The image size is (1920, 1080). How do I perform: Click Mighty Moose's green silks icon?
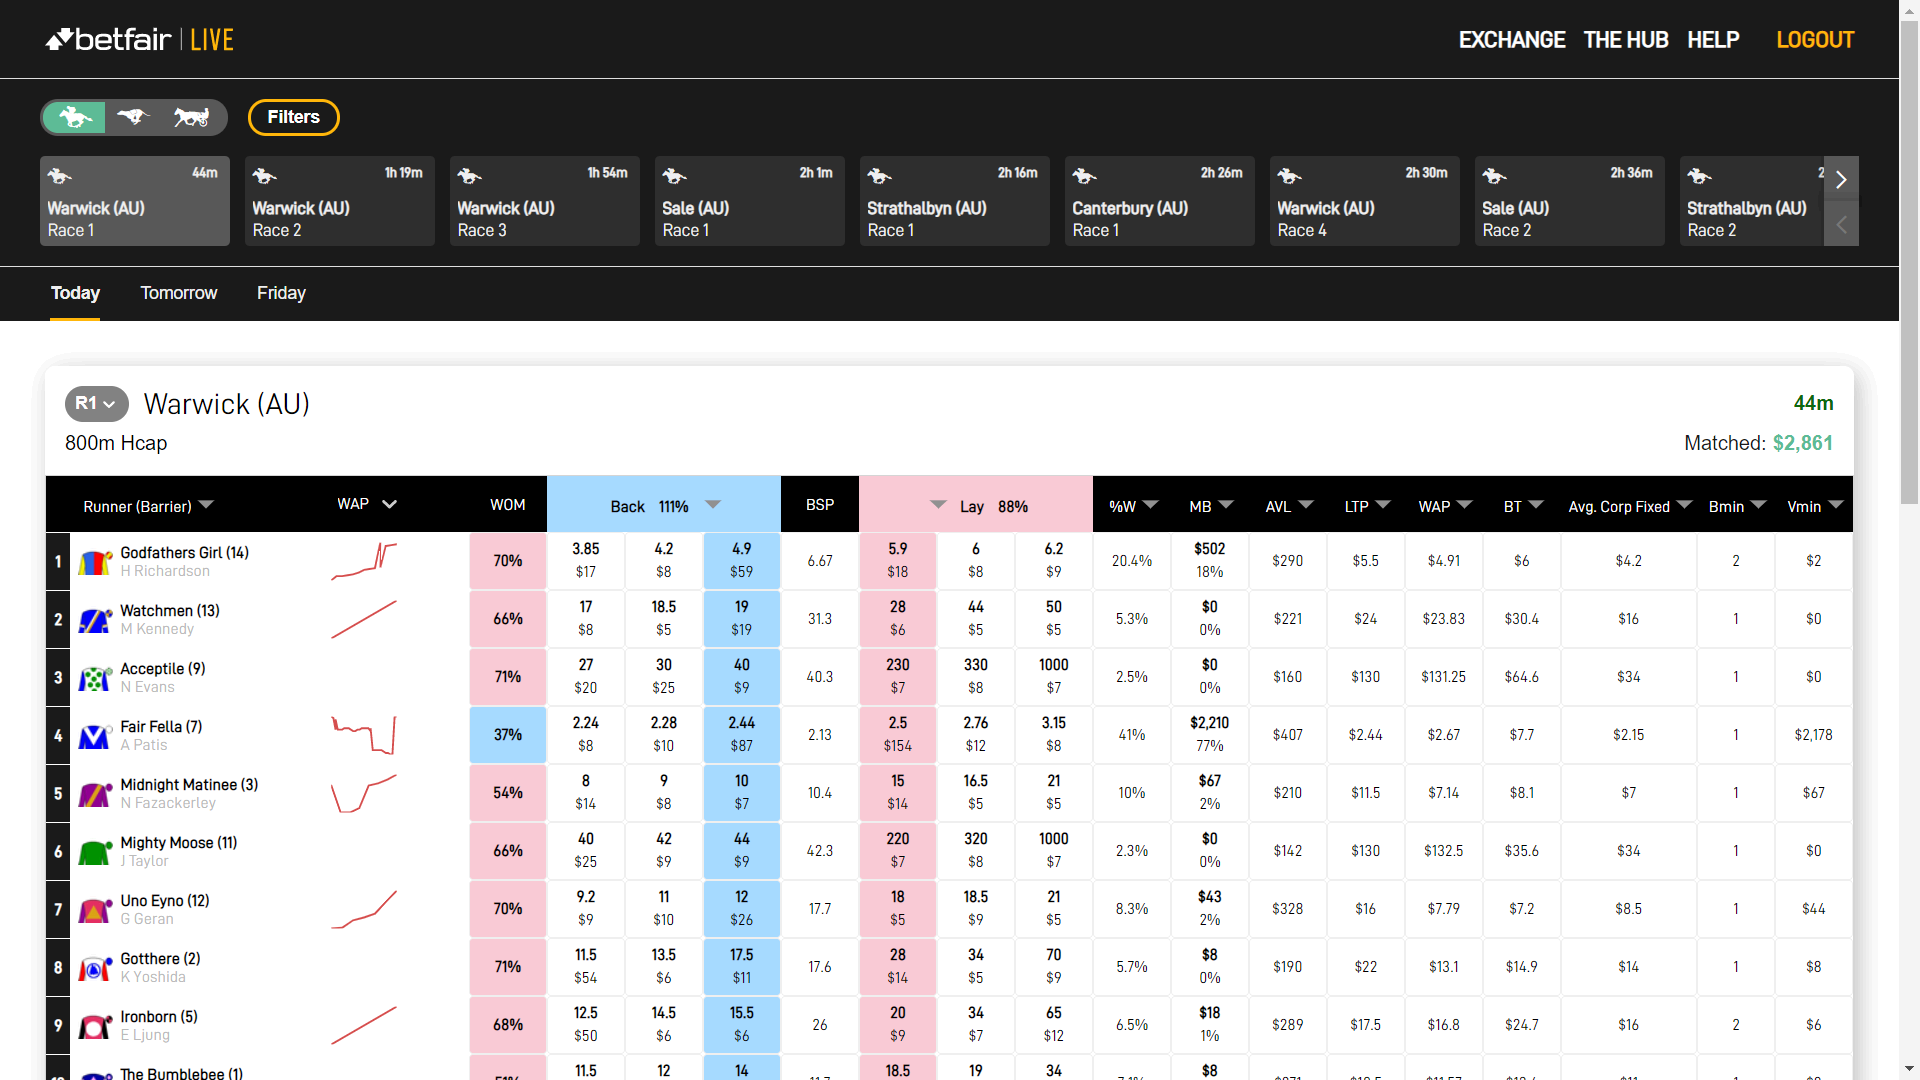pos(94,851)
